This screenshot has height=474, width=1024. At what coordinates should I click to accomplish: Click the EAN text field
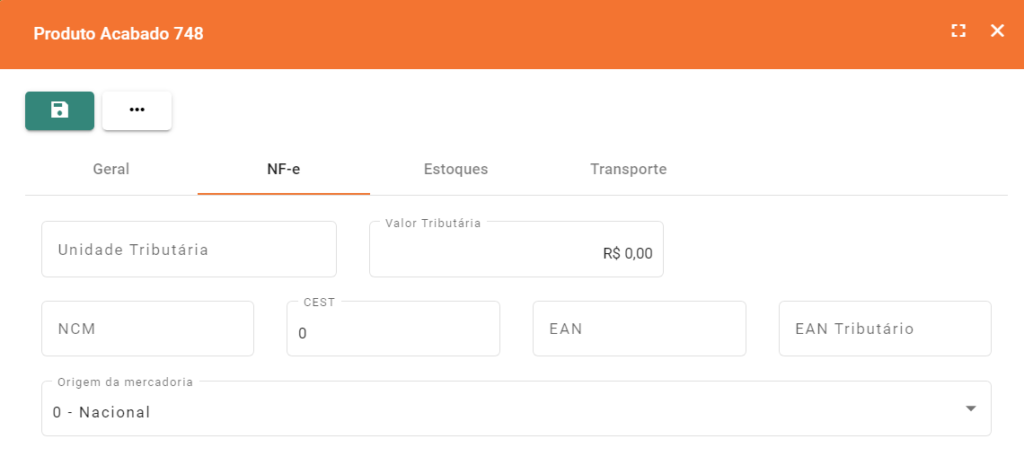pos(639,329)
